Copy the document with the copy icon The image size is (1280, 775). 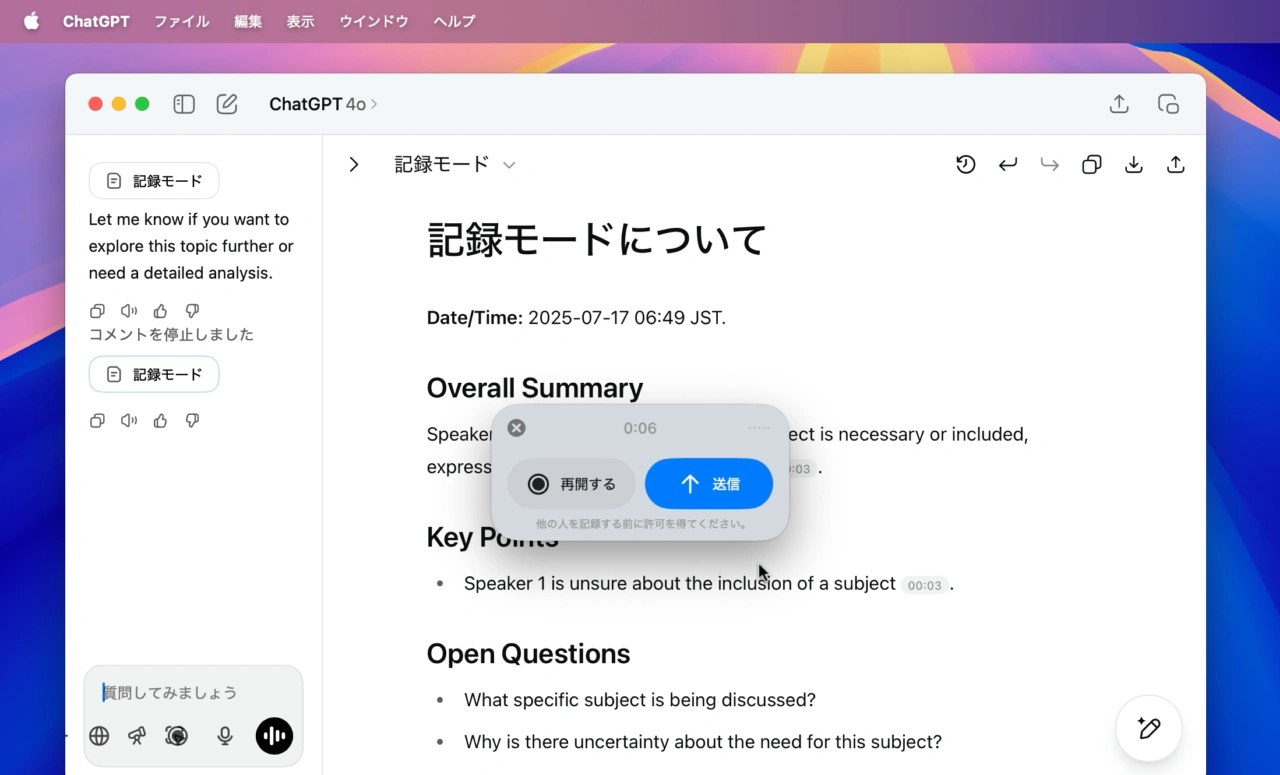click(1091, 164)
